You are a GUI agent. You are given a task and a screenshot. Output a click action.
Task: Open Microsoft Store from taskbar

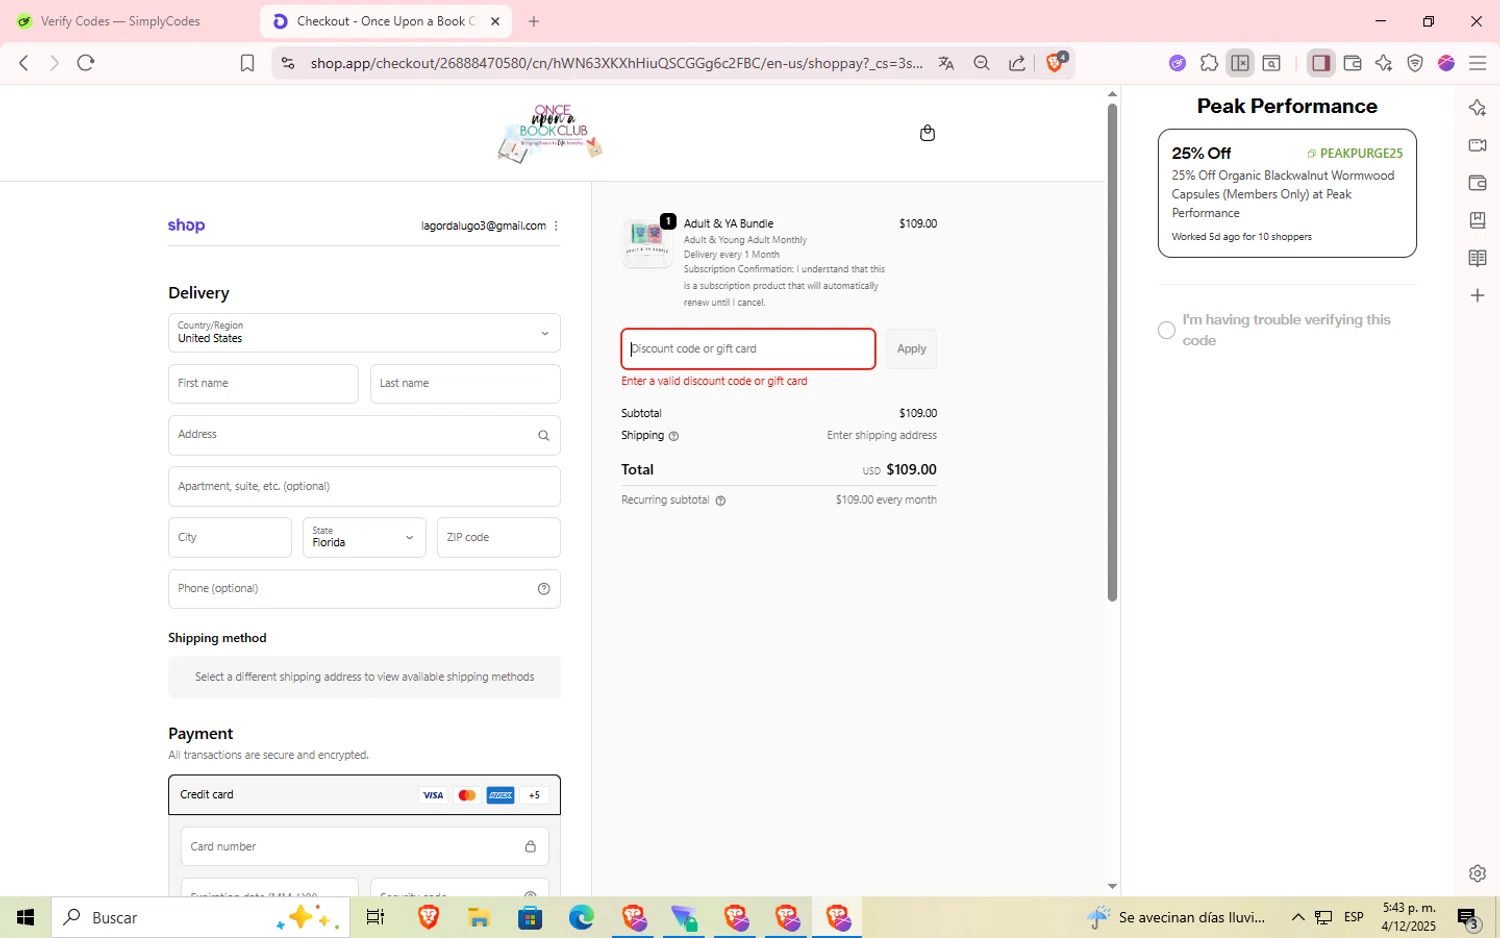click(x=530, y=917)
